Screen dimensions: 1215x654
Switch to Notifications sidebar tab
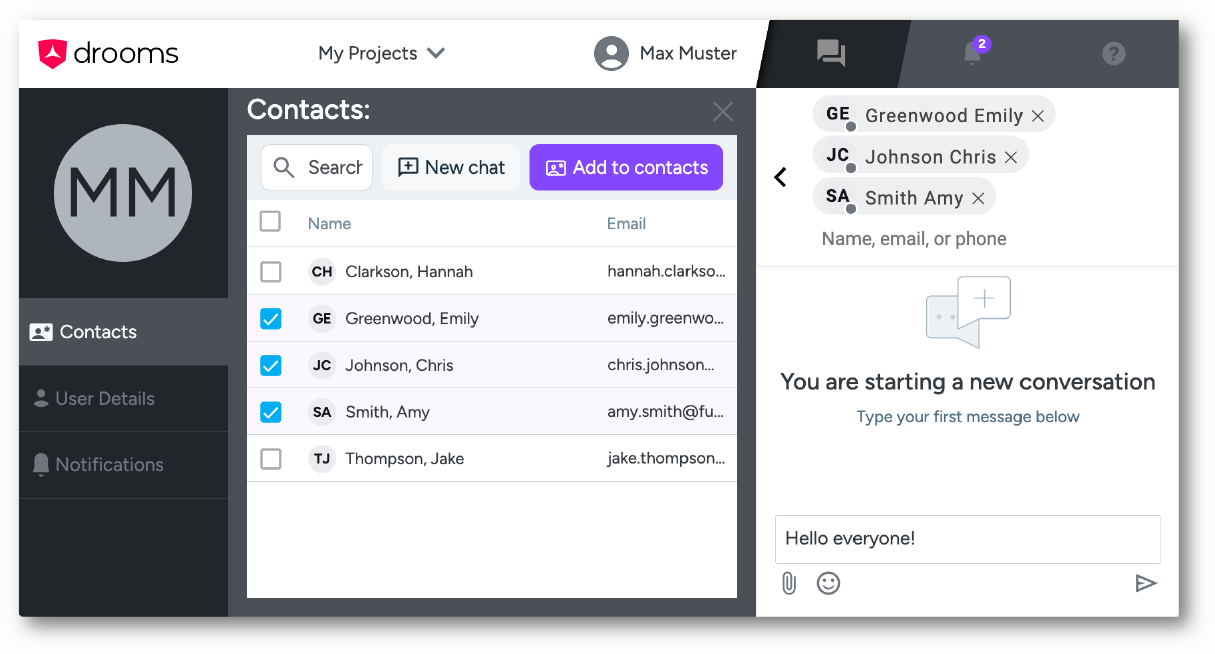[x=109, y=465]
